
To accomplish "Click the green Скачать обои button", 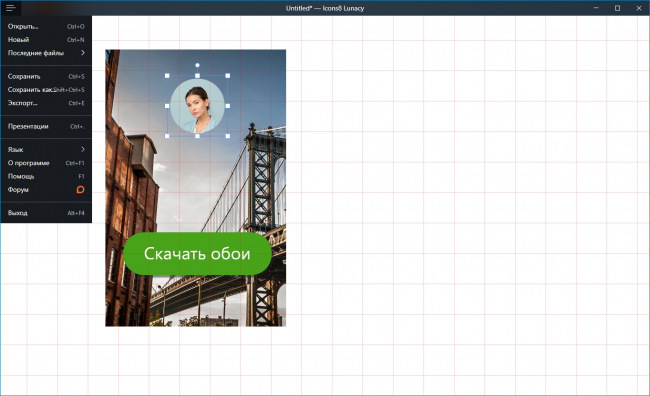I will (x=197, y=253).
